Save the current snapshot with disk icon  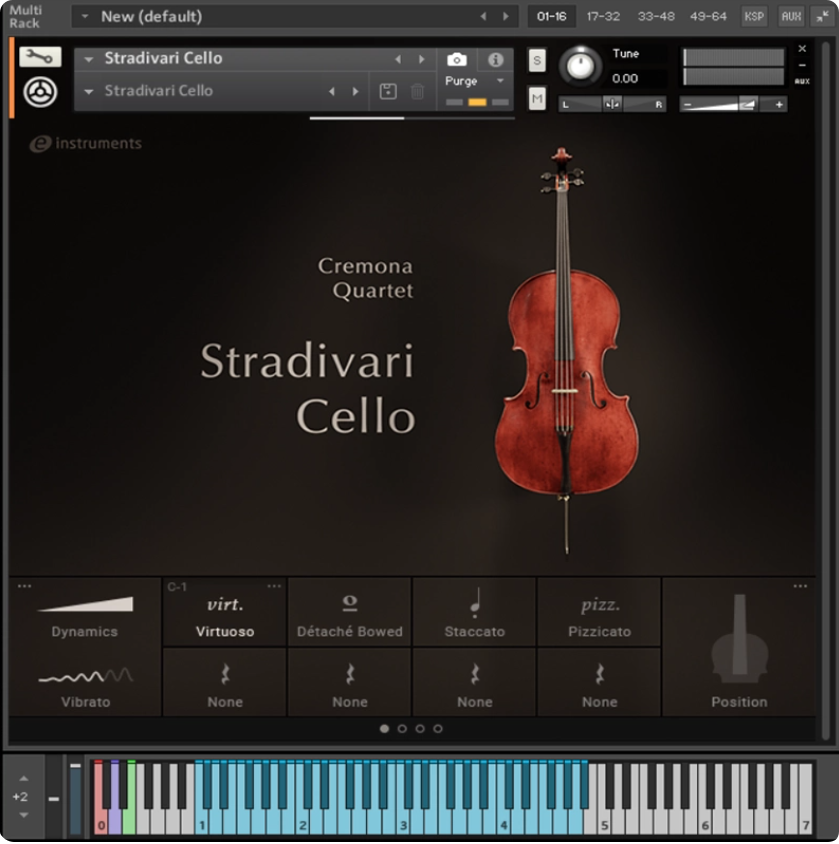tap(388, 91)
